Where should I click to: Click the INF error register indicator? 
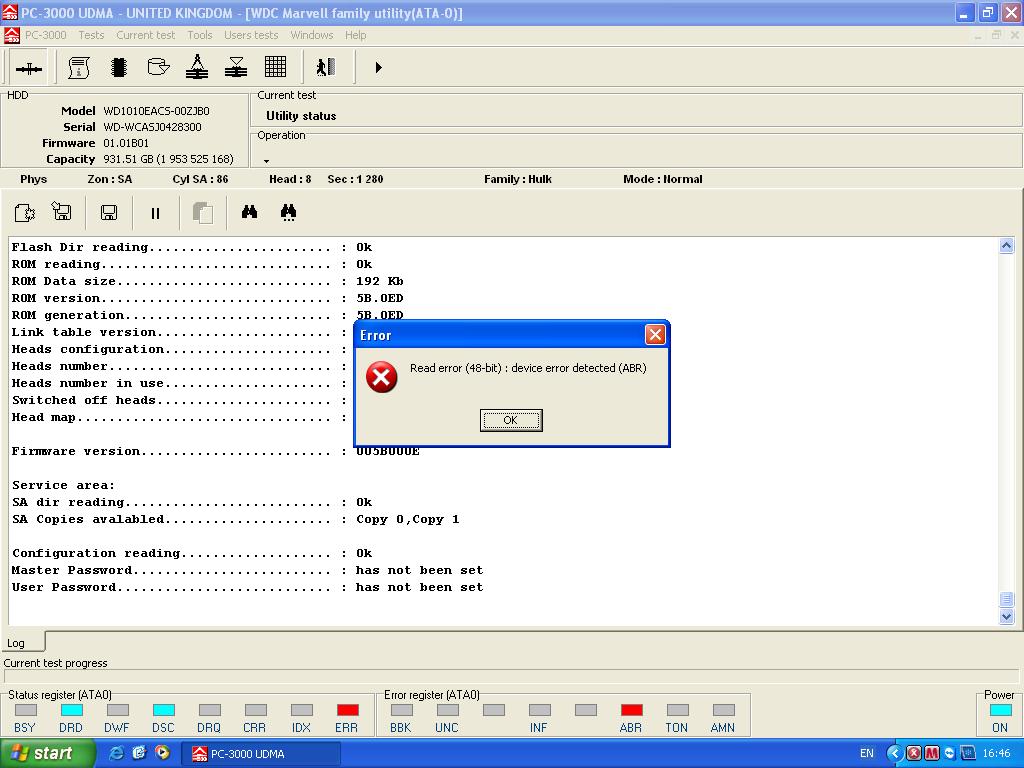539,710
